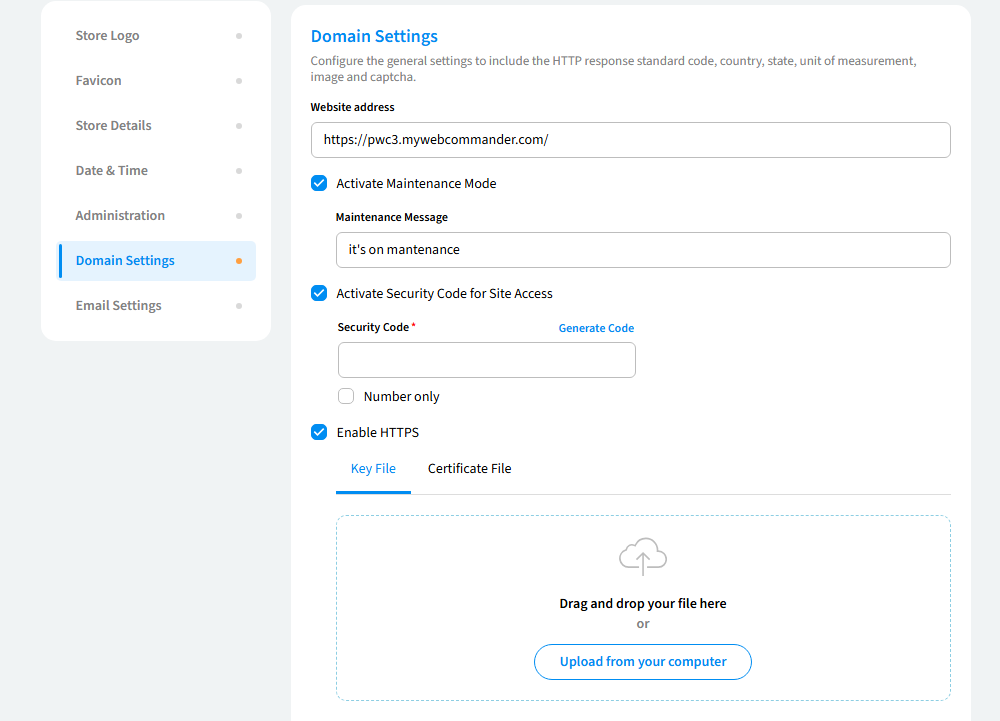1000x721 pixels.
Task: Toggle the Enable HTTPS checkbox
Action: coord(319,433)
